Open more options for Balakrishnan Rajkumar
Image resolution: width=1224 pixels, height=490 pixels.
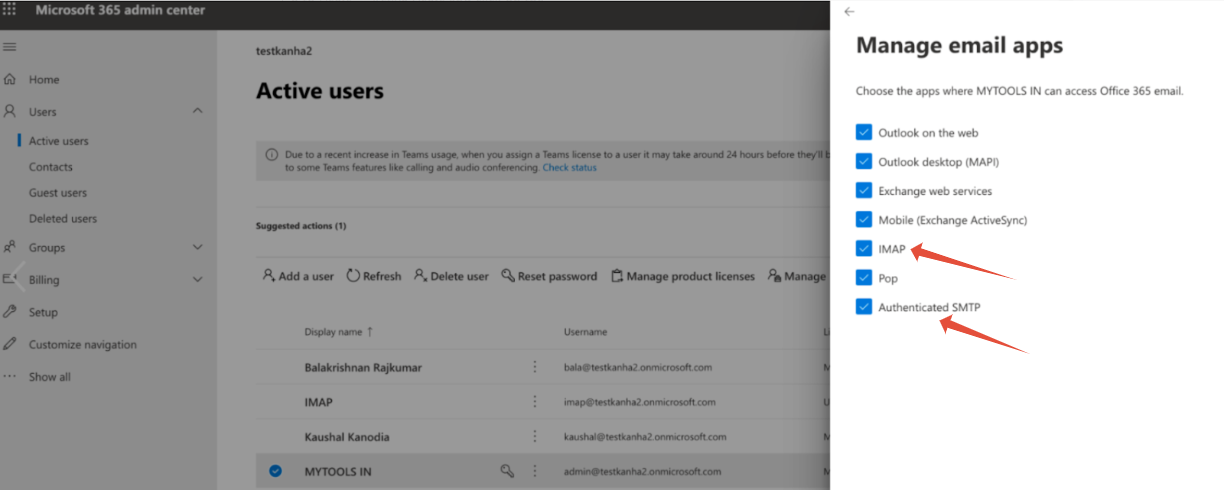tap(535, 367)
